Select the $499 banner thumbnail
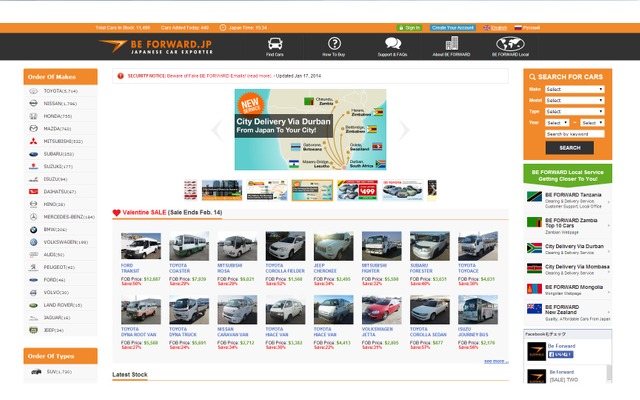Image resolution: width=640 pixels, height=400 pixels. (x=358, y=190)
